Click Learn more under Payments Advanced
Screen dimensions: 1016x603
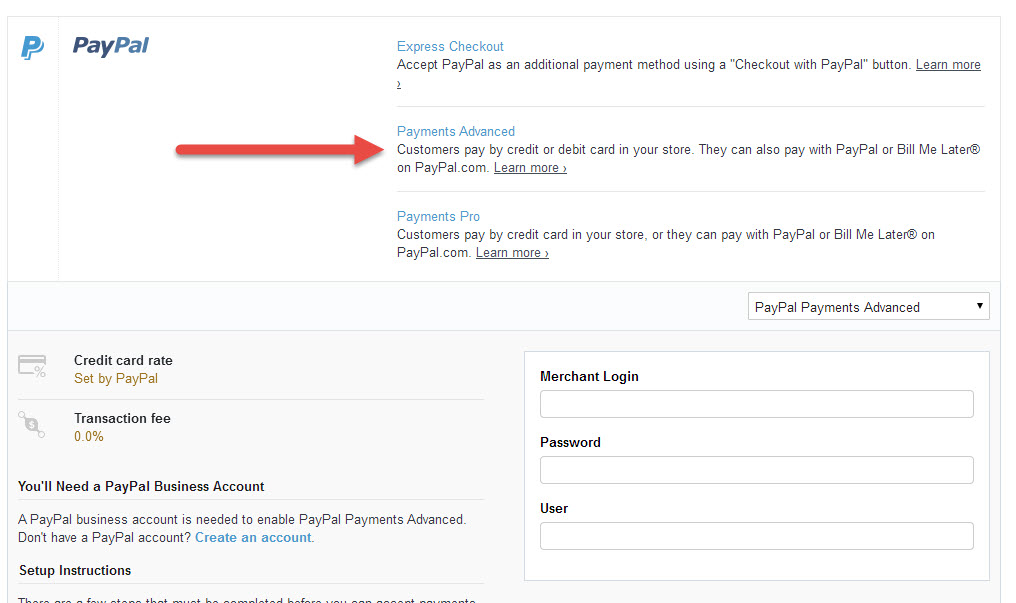tap(530, 168)
